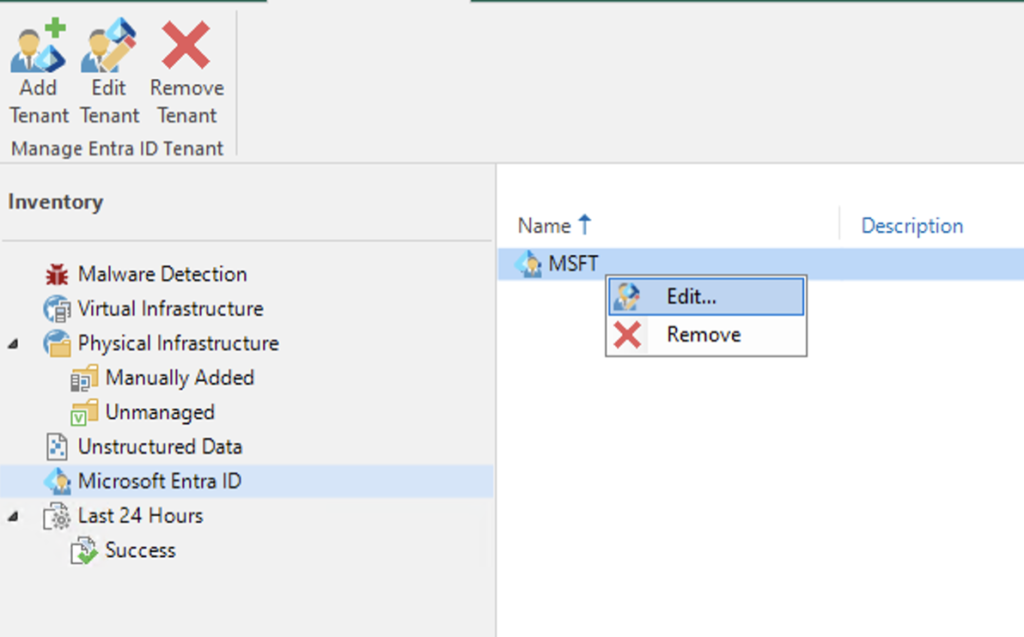Screen dimensions: 1024x637
Task: Sort by the Name column header
Action: 544,226
